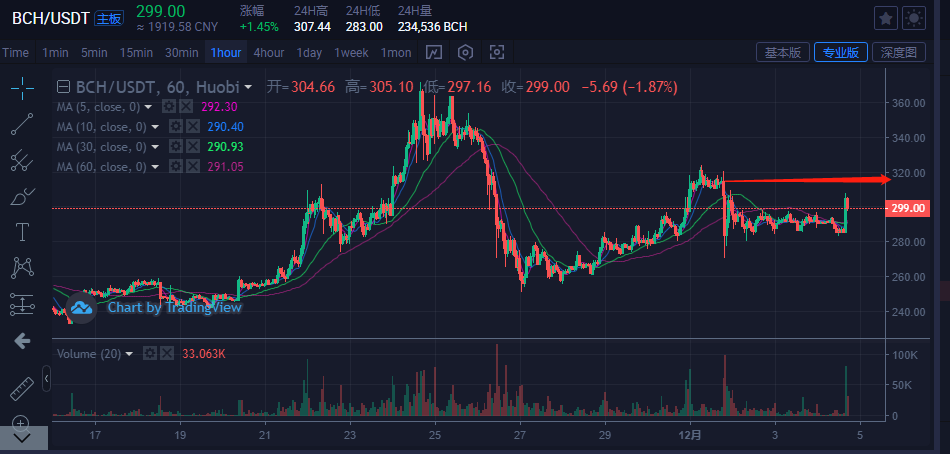Click the 299.00 current price label on axis
This screenshot has height=454, width=950.
(x=908, y=209)
